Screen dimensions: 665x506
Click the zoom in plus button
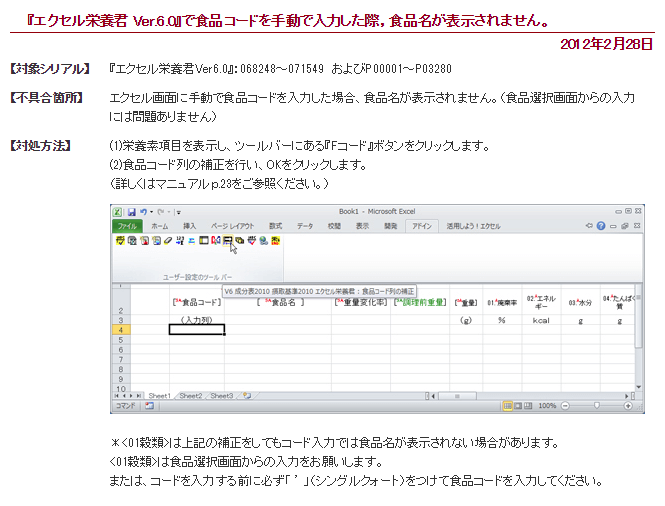point(628,406)
